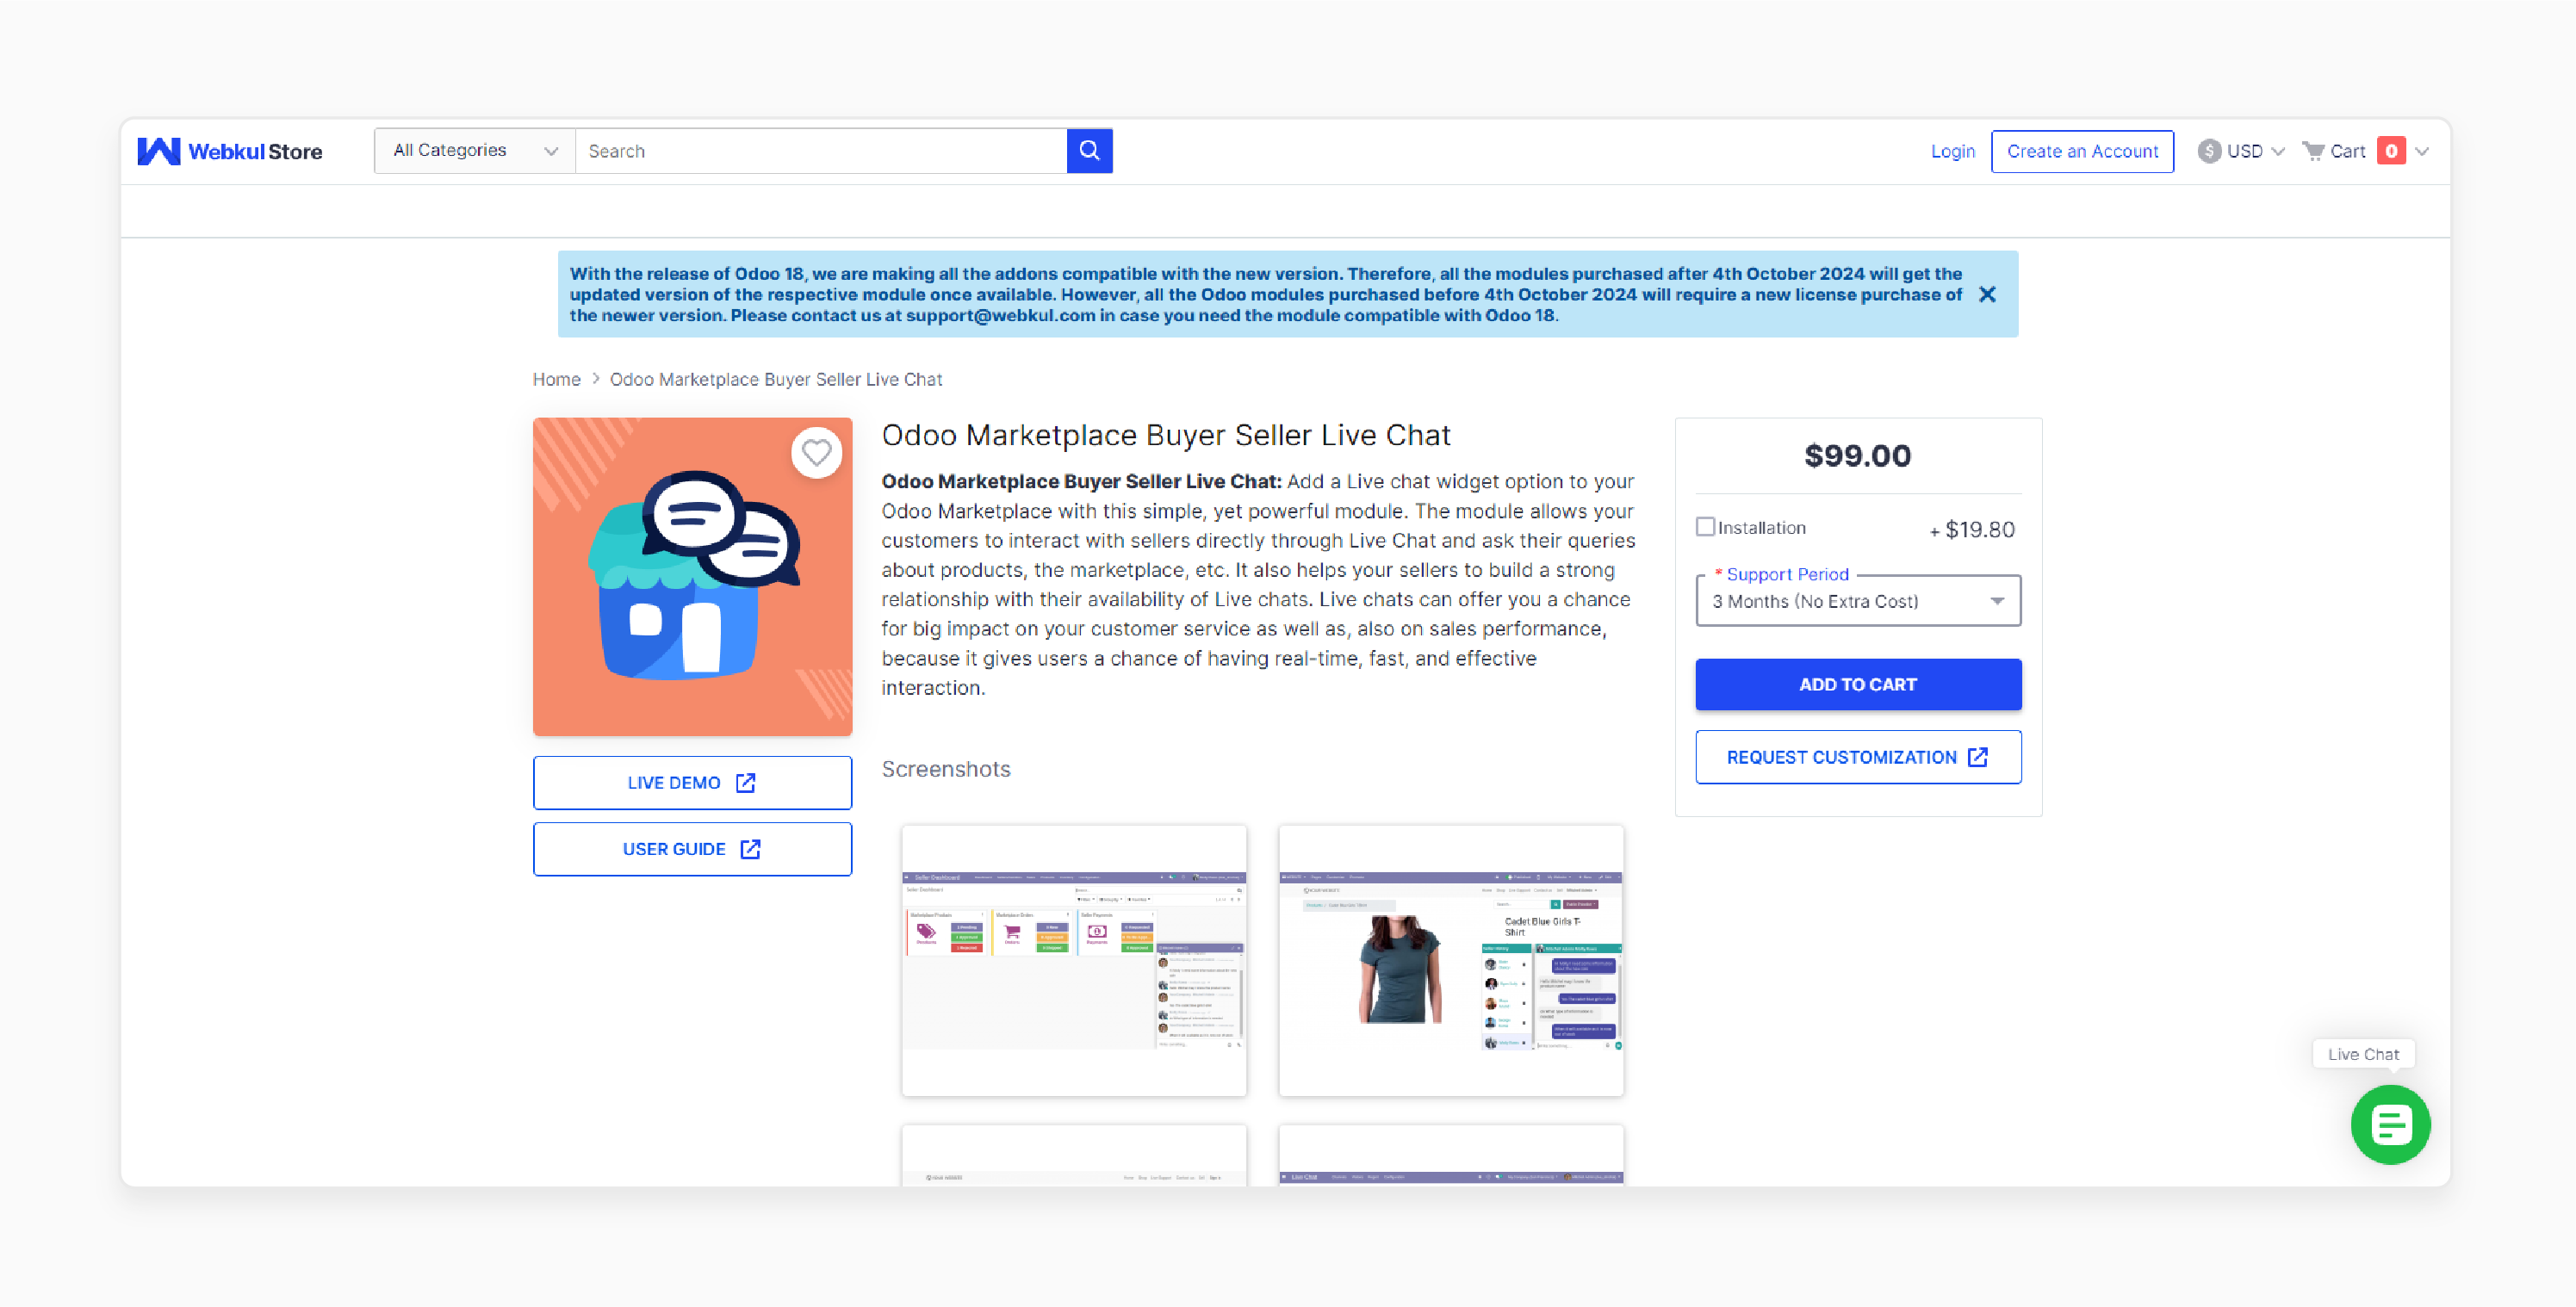The image size is (2576, 1307).
Task: Click the ADD TO CART button
Action: (1857, 684)
